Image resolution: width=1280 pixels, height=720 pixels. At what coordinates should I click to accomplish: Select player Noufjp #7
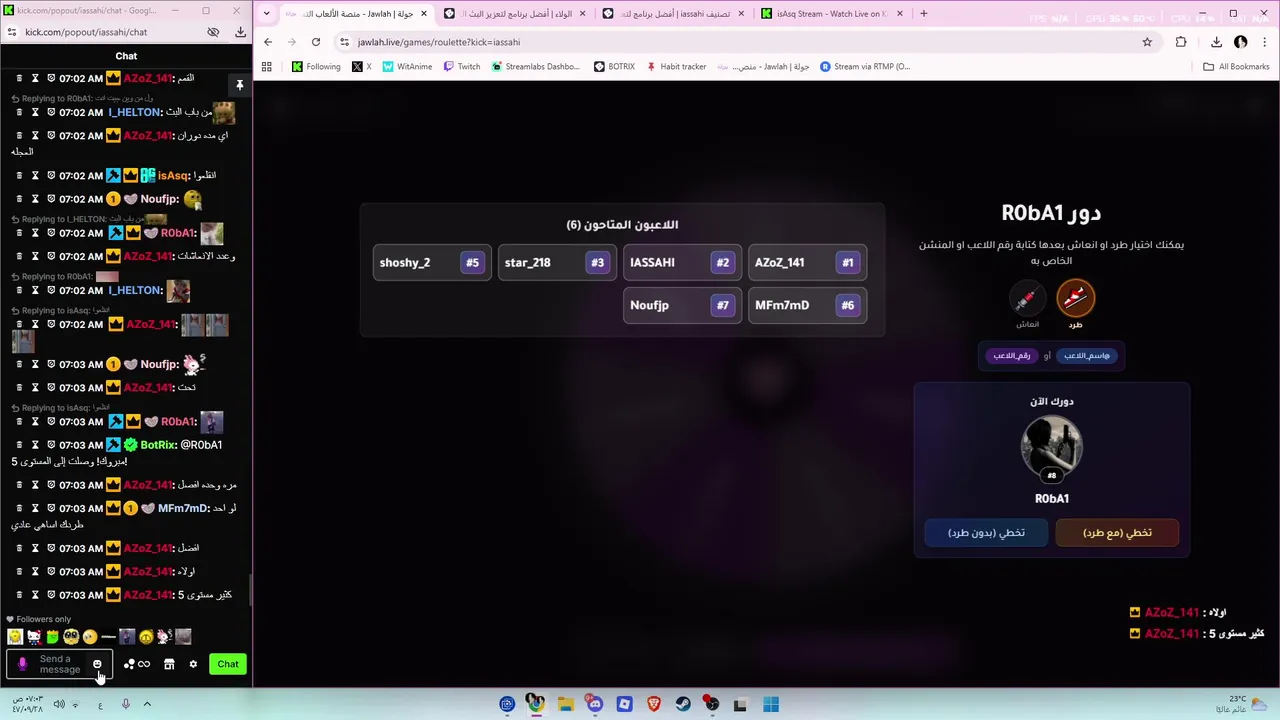[682, 305]
